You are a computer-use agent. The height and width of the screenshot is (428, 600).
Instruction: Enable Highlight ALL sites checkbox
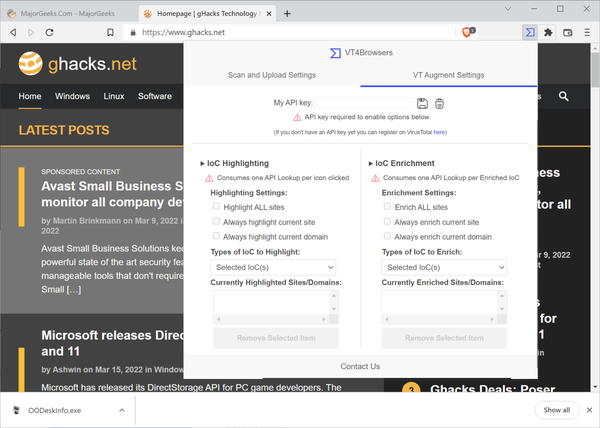click(x=216, y=207)
